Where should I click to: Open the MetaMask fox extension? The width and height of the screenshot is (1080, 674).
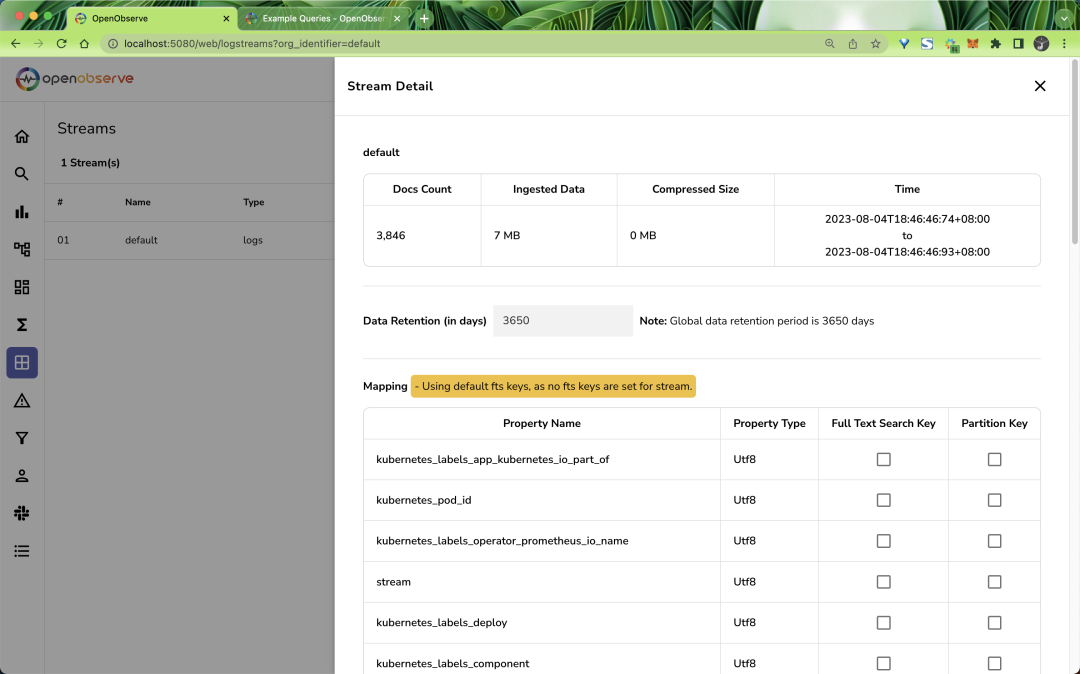pos(973,43)
